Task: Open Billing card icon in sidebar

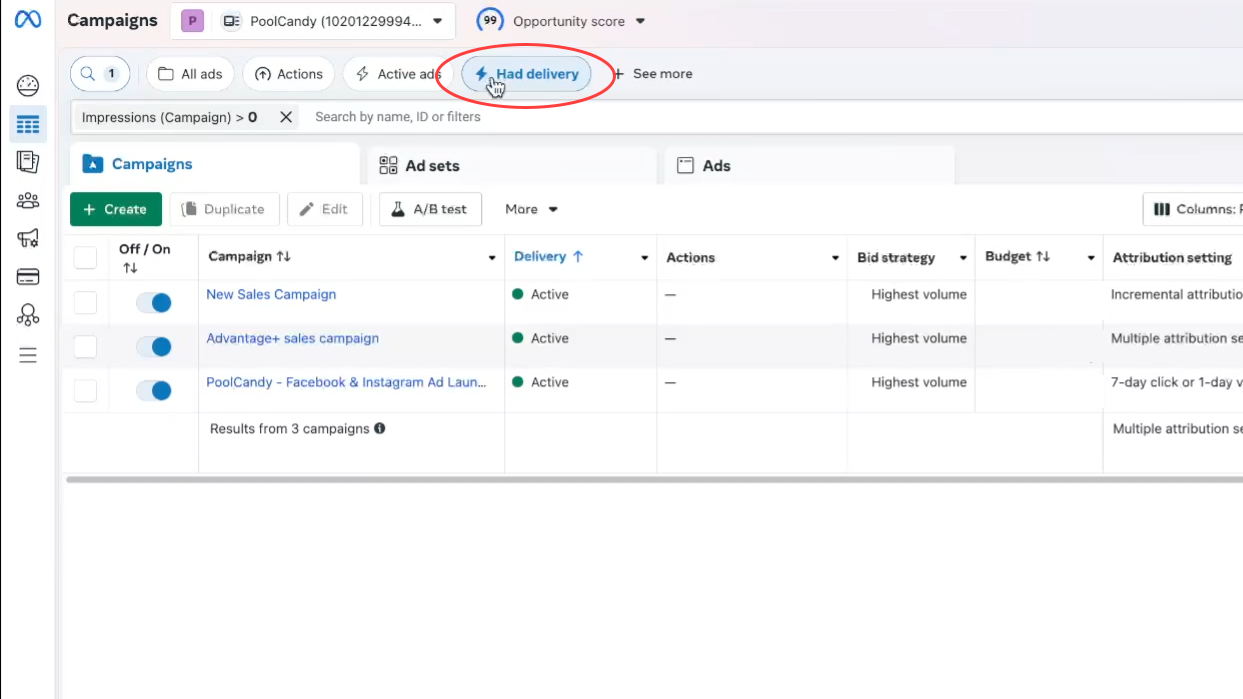Action: pos(28,277)
